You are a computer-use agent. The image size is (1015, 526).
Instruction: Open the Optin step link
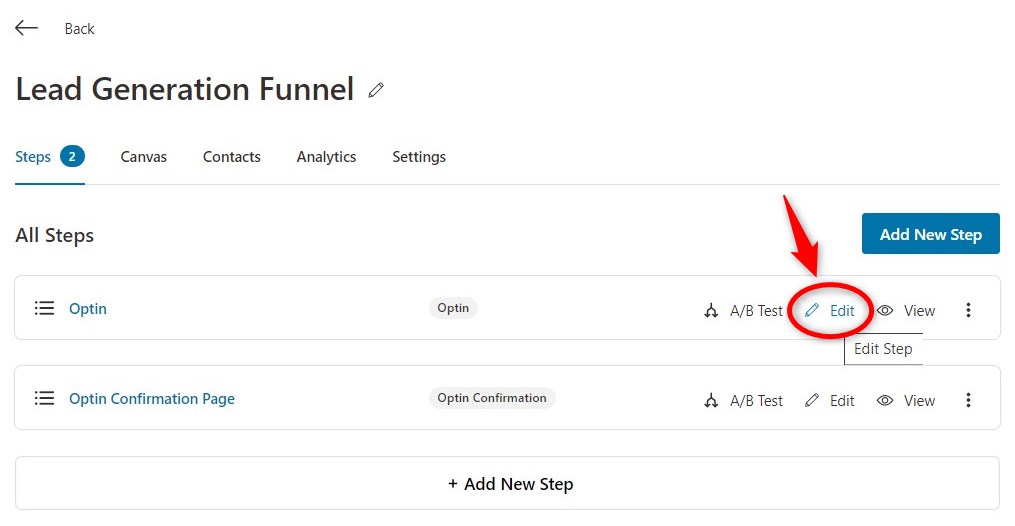pyautogui.click(x=88, y=309)
